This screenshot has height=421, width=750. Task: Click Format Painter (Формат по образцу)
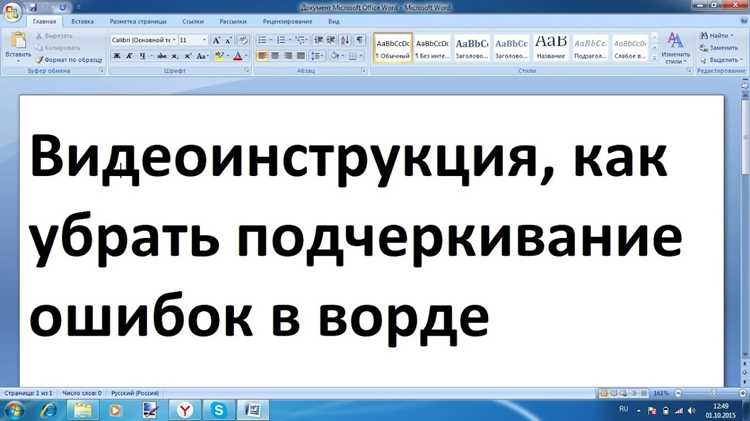tap(69, 60)
